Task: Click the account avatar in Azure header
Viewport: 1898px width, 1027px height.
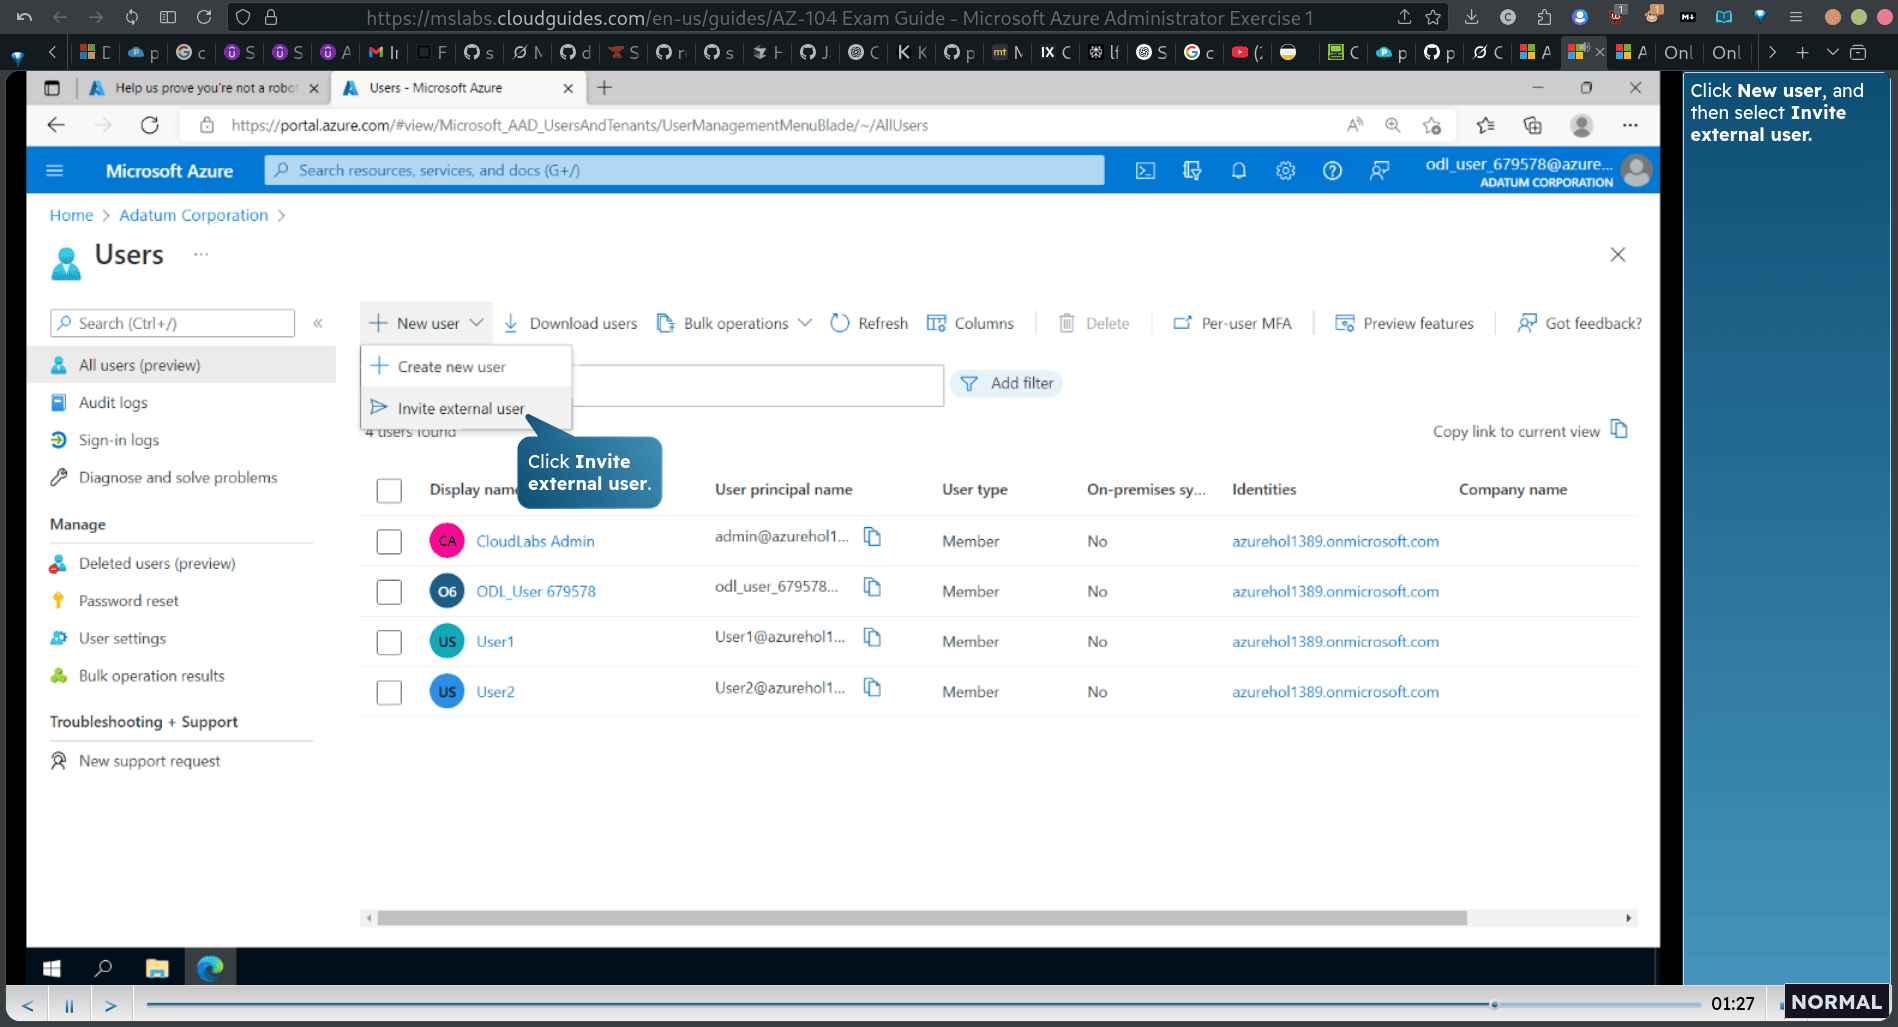Action: coord(1636,171)
